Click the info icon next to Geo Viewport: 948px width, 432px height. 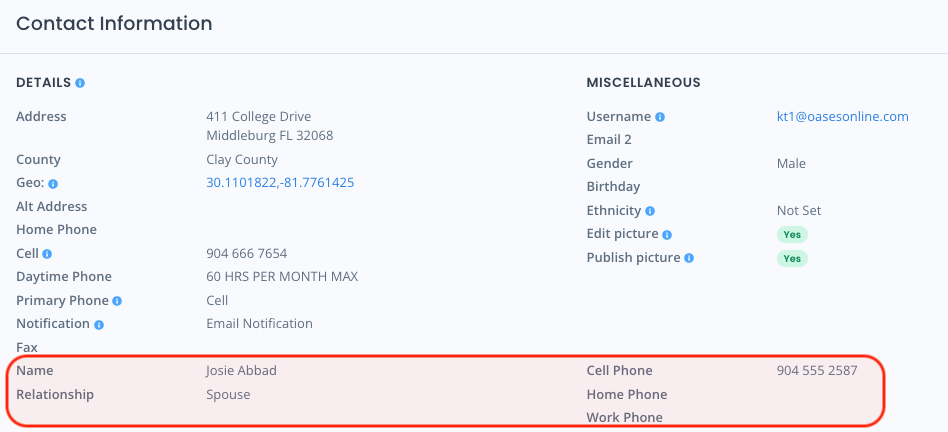click(53, 184)
